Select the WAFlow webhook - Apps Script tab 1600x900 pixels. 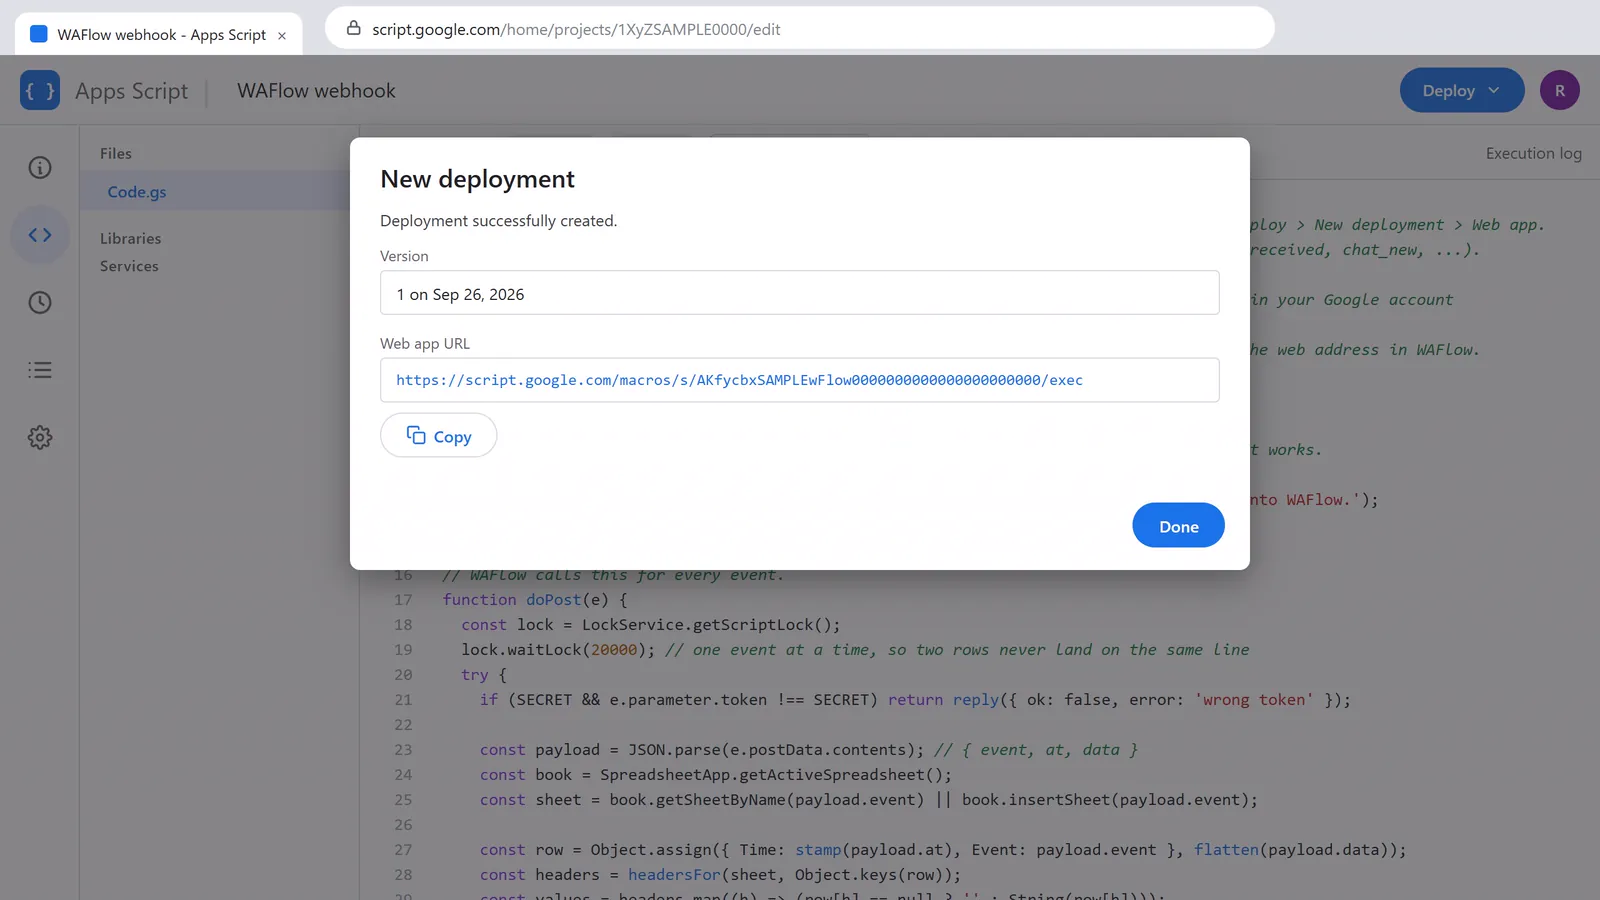[x=160, y=34]
